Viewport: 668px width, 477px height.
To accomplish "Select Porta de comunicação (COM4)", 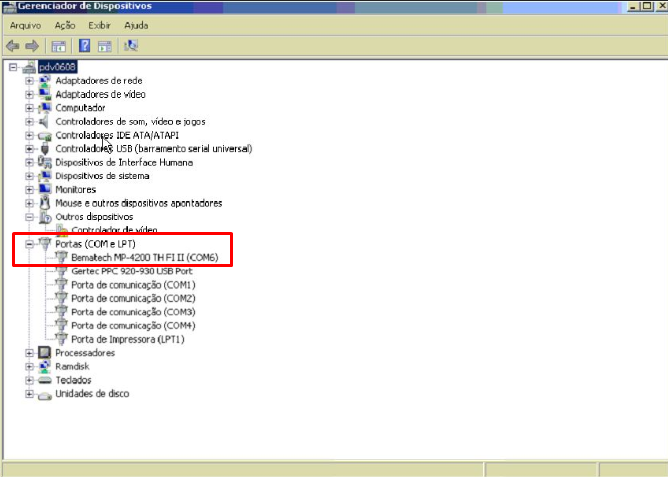I will tap(133, 325).
